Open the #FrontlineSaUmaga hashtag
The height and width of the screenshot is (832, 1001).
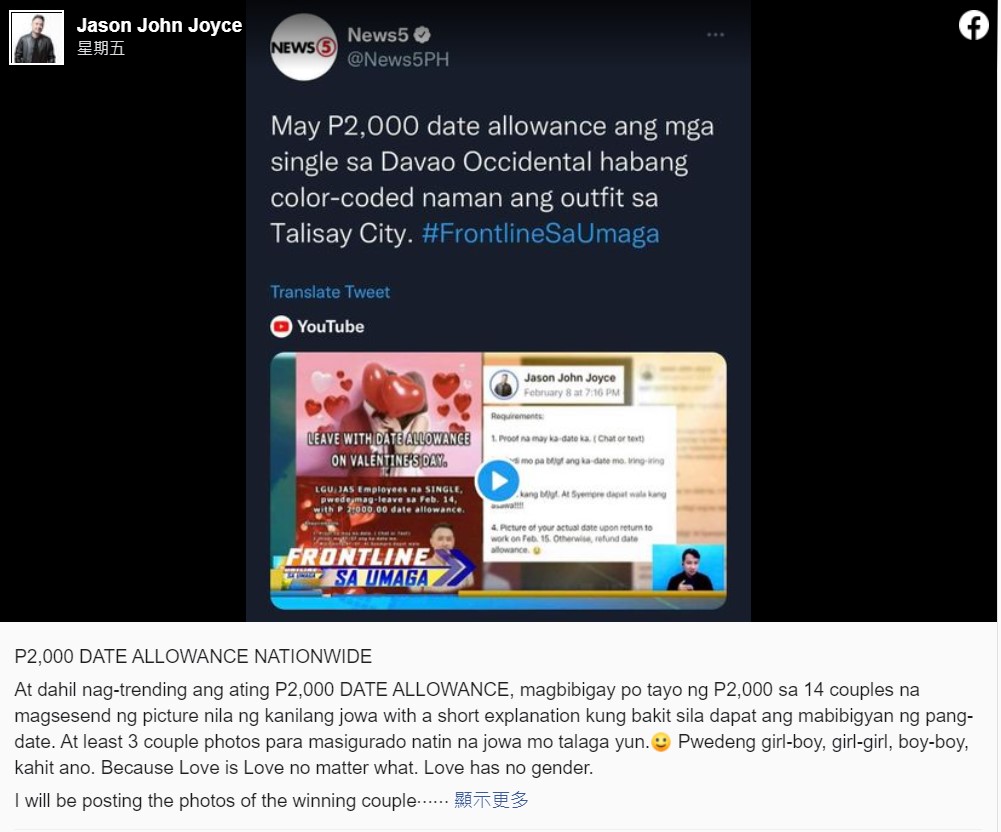pos(540,233)
